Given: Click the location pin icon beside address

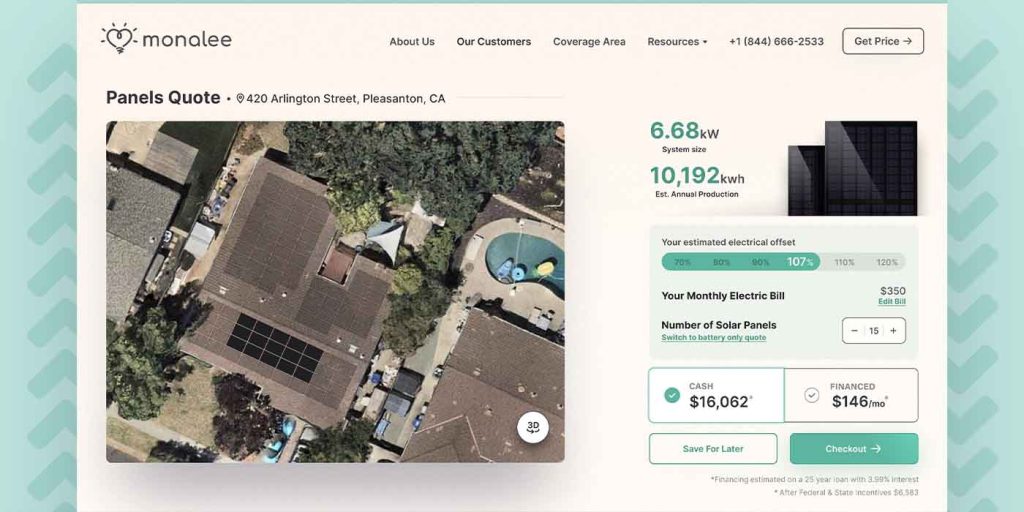Looking at the screenshot, I should click(240, 99).
